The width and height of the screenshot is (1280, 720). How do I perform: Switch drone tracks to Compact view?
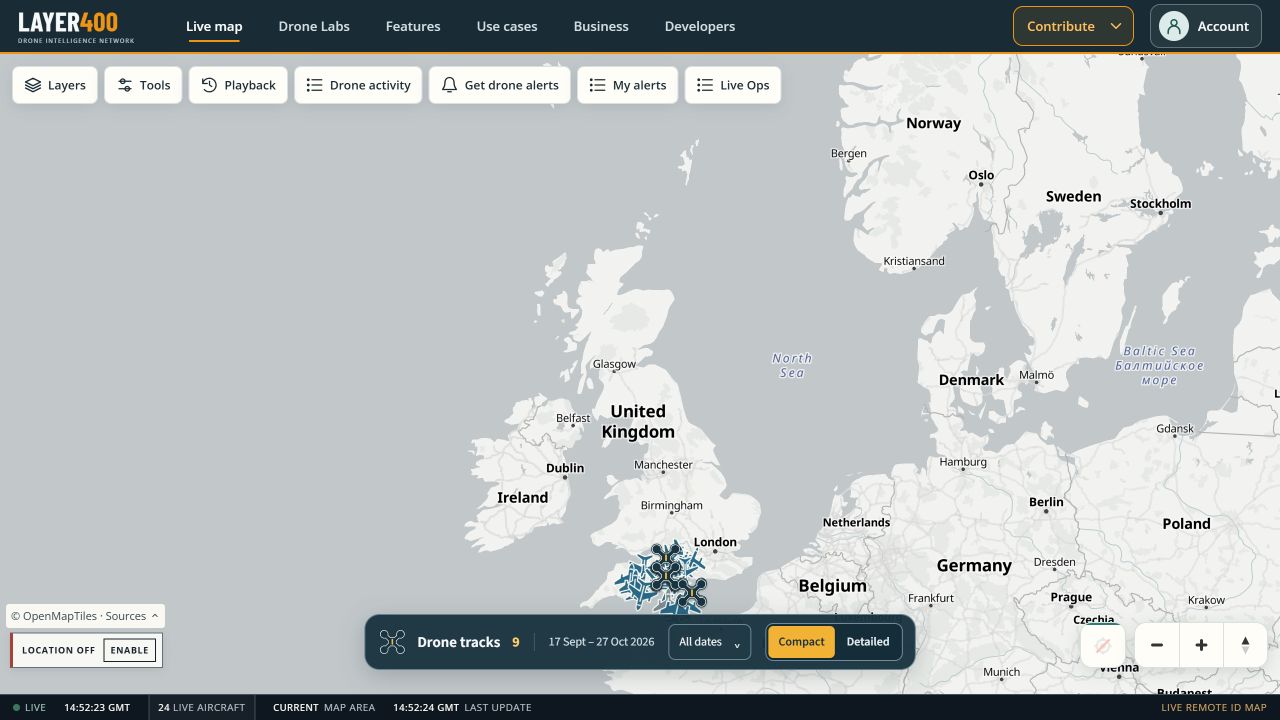801,642
